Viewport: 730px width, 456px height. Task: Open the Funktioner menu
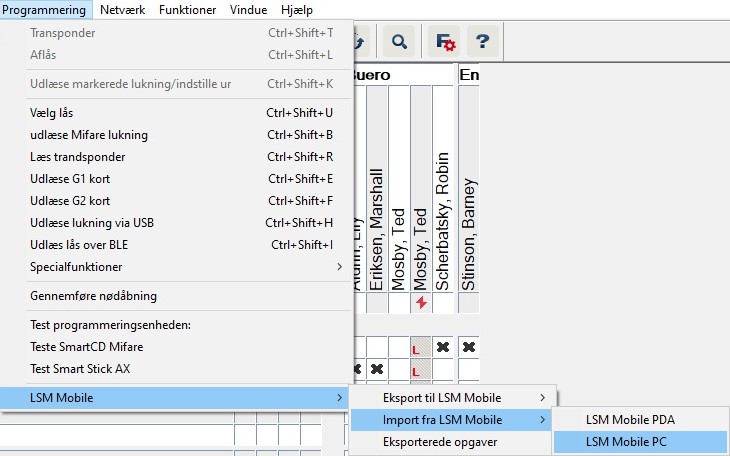[188, 9]
